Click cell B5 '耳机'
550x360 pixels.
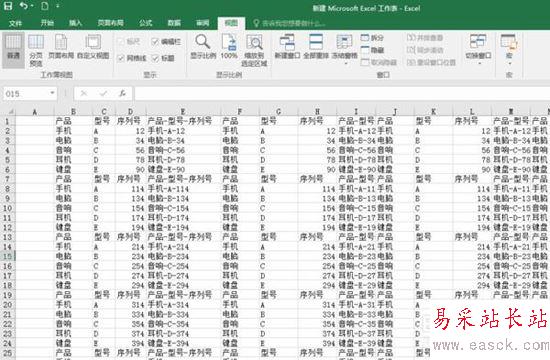click(73, 160)
